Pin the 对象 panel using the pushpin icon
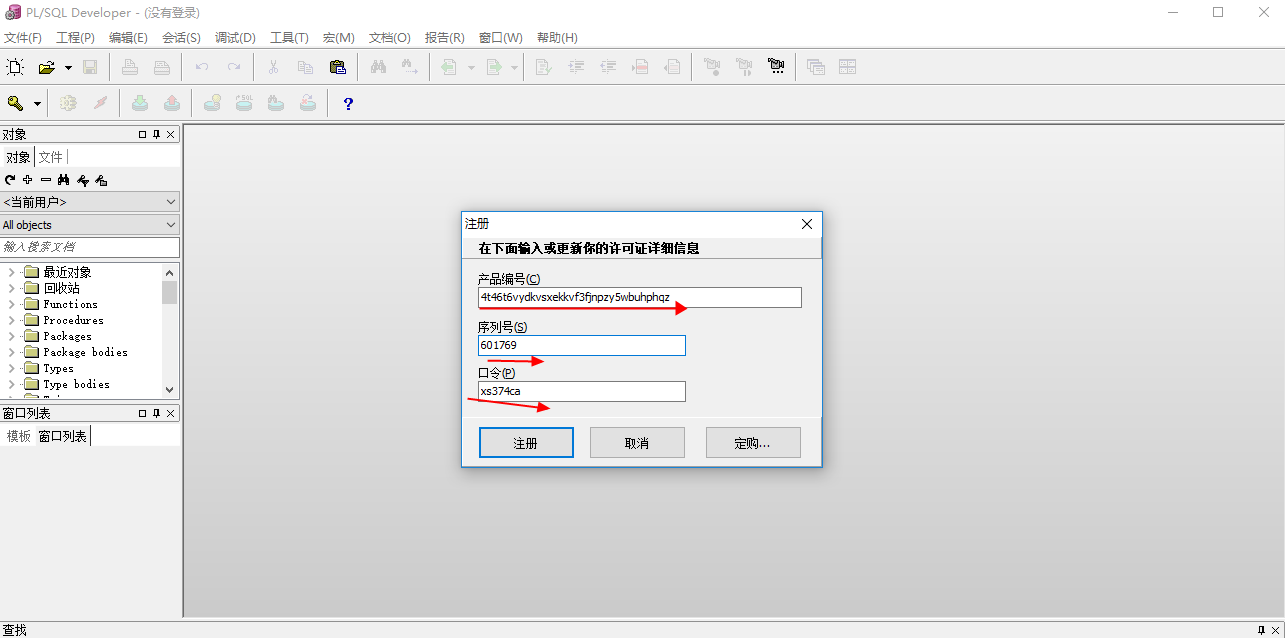 click(156, 134)
